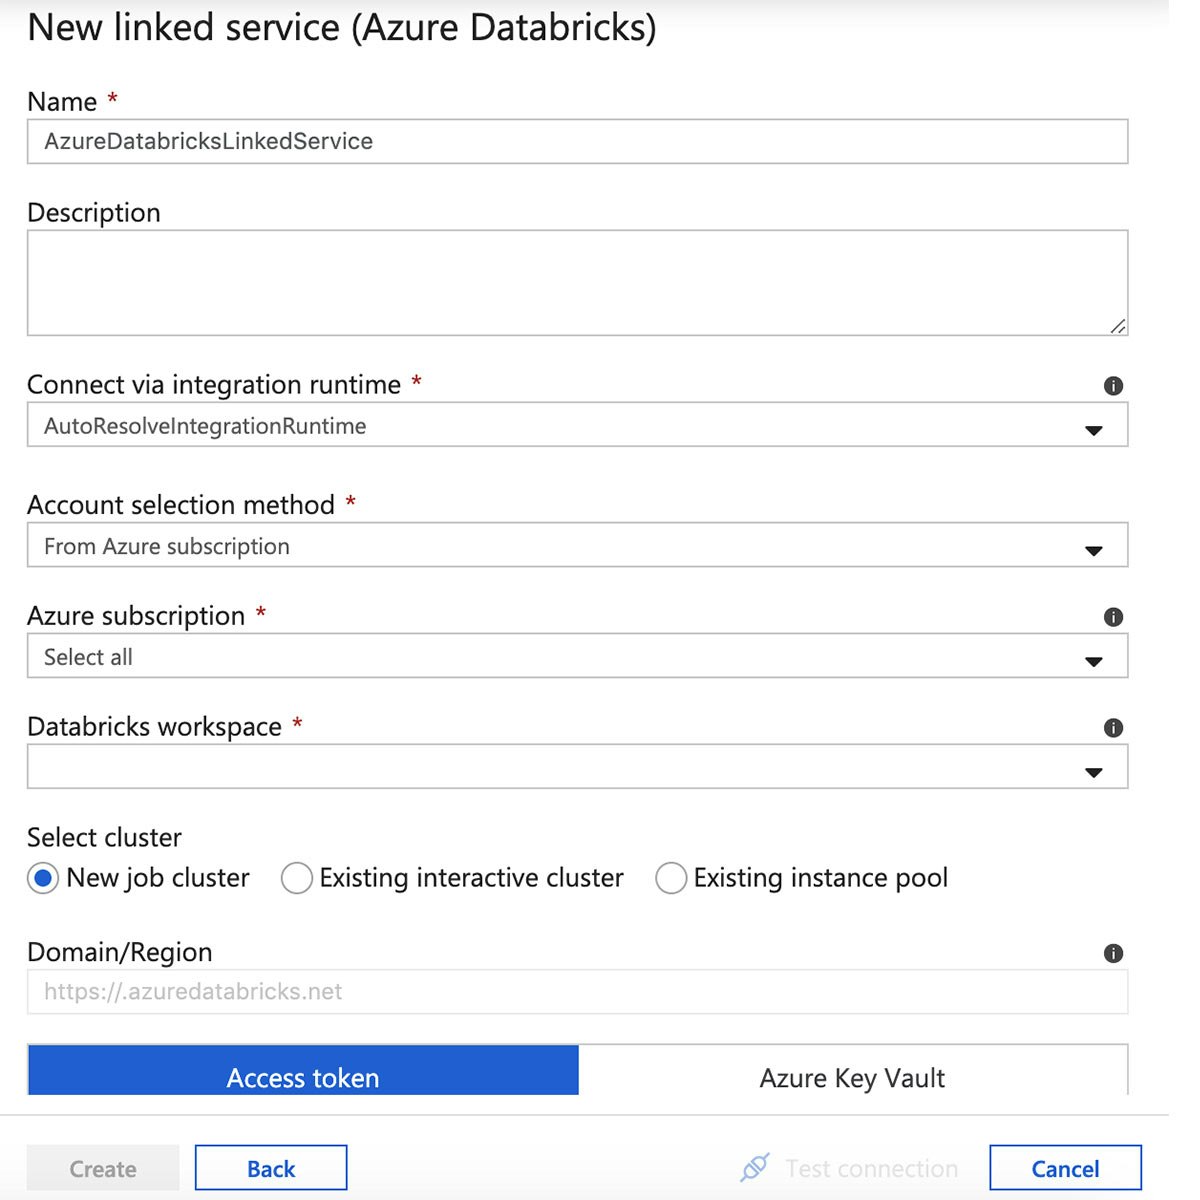This screenshot has height=1200, width=1200.
Task: Choose Existing instance pool option
Action: (671, 878)
